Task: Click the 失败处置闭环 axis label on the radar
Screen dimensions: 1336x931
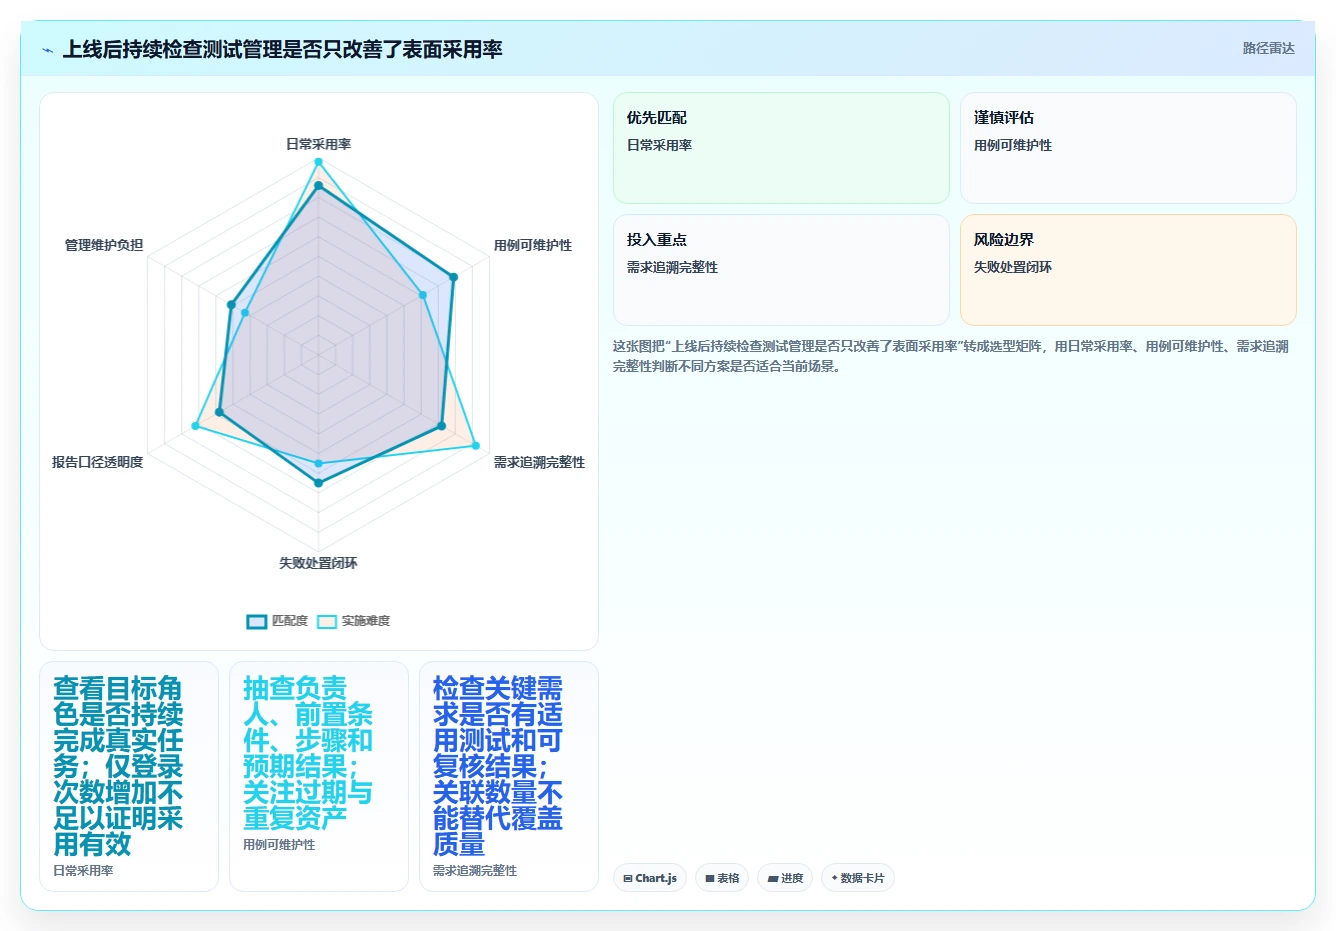Action: coord(318,563)
